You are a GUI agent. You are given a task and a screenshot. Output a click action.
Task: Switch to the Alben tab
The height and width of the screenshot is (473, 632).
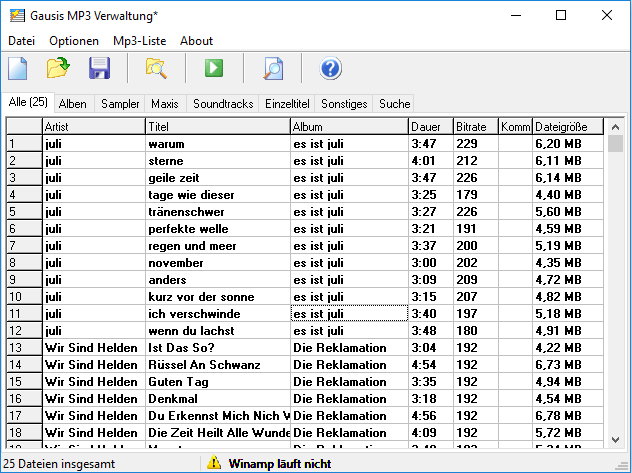tap(72, 104)
